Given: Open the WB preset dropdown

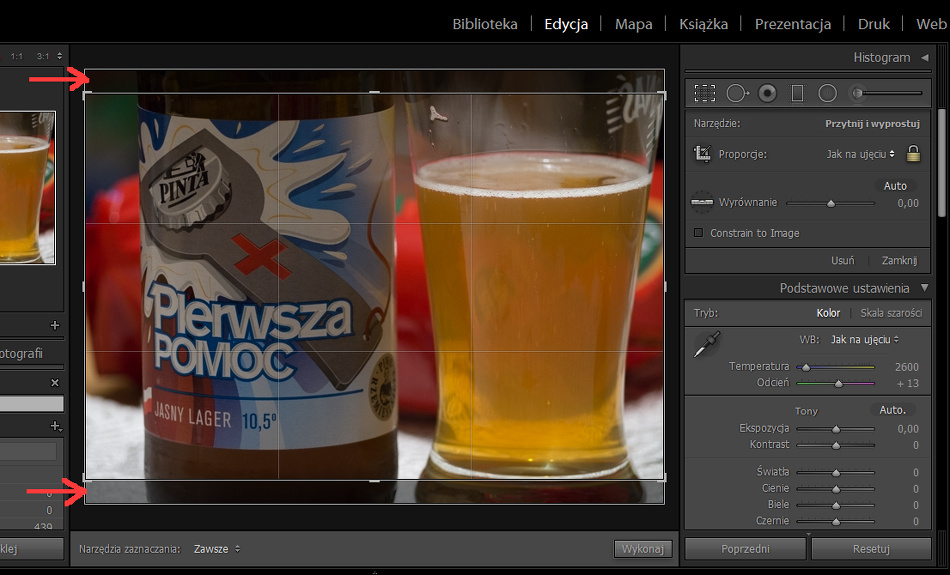Looking at the screenshot, I should [x=864, y=340].
